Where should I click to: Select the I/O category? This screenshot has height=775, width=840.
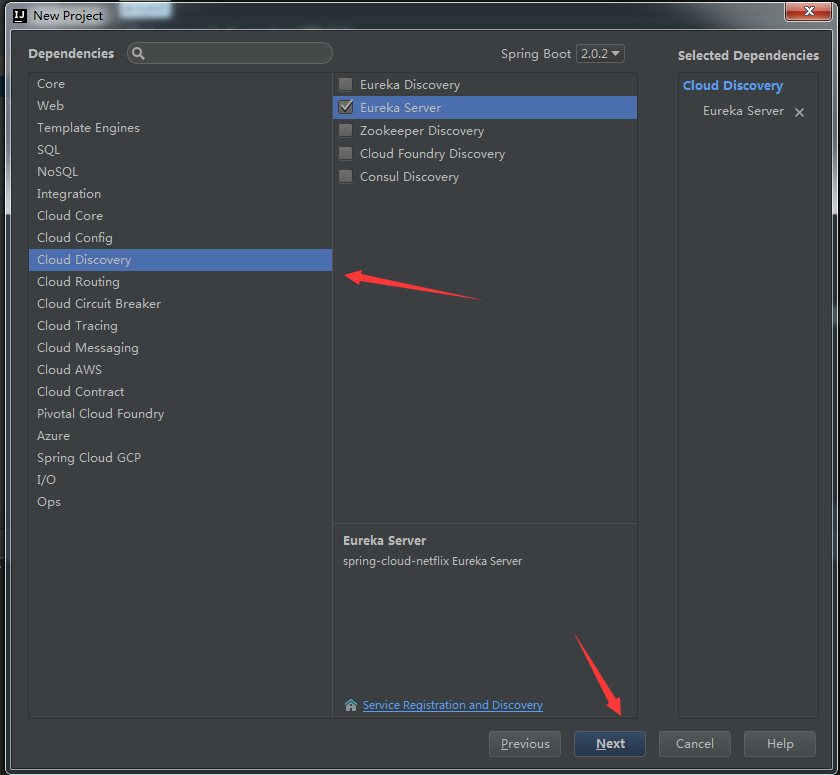pos(181,479)
